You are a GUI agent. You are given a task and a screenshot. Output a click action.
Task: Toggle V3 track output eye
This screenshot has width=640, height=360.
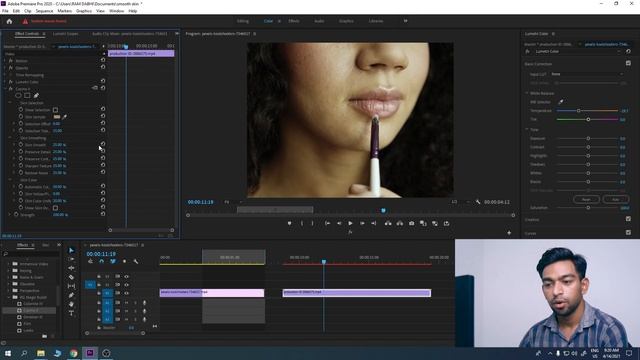pyautogui.click(x=127, y=276)
